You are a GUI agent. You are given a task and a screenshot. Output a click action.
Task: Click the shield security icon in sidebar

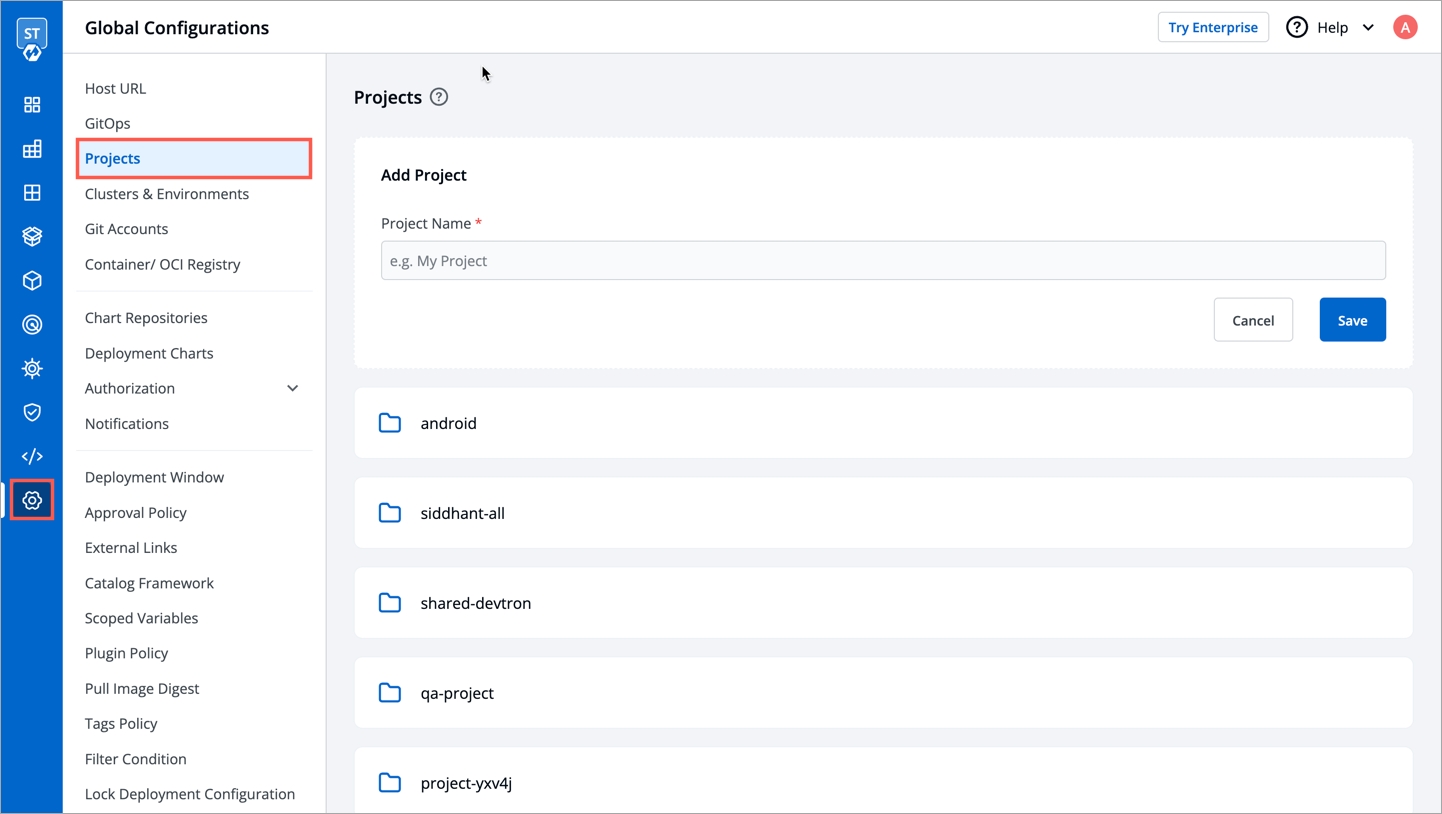click(32, 412)
